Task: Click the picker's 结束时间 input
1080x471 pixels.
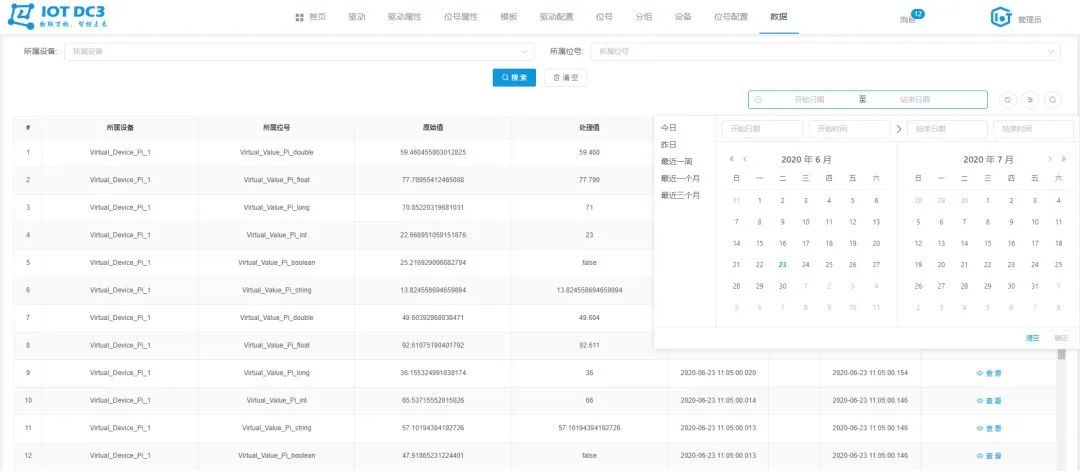Action: pos(1033,129)
